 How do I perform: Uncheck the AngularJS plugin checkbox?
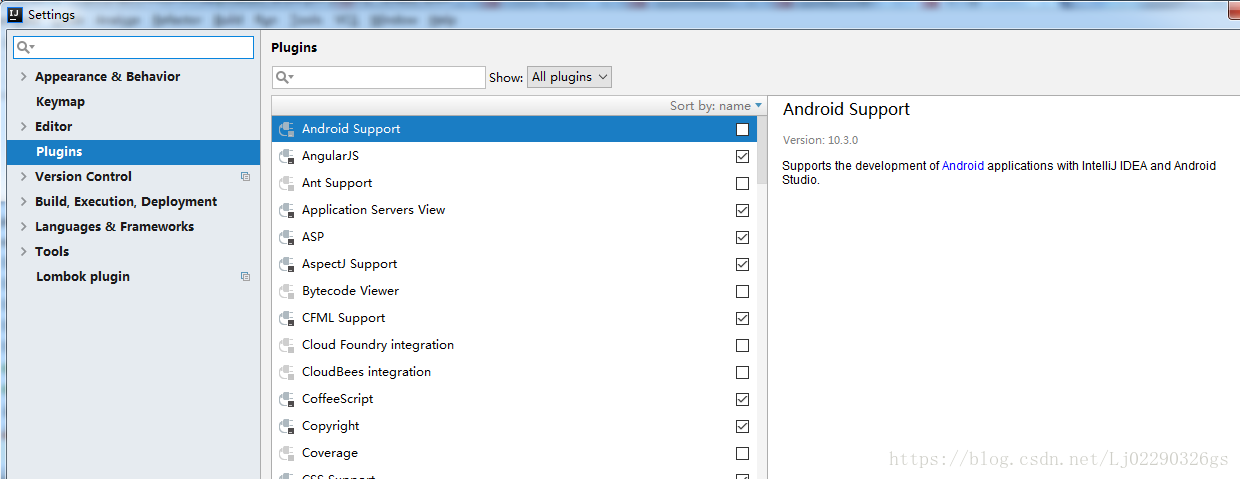(x=742, y=156)
